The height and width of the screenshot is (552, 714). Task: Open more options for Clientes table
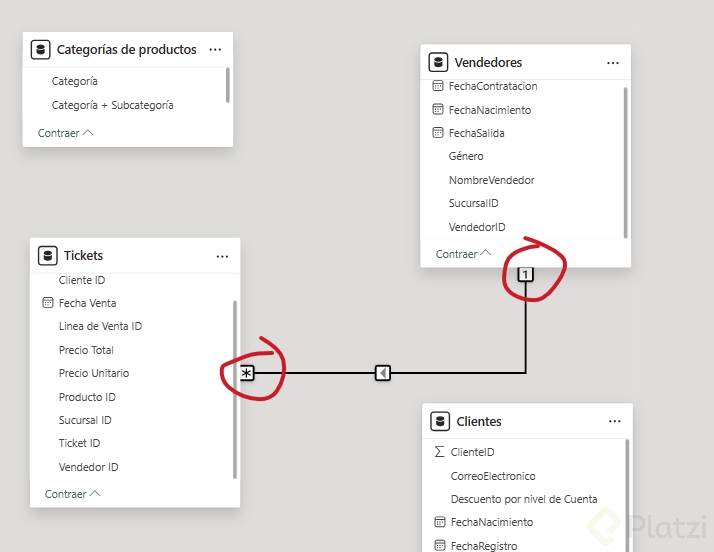[x=614, y=421]
